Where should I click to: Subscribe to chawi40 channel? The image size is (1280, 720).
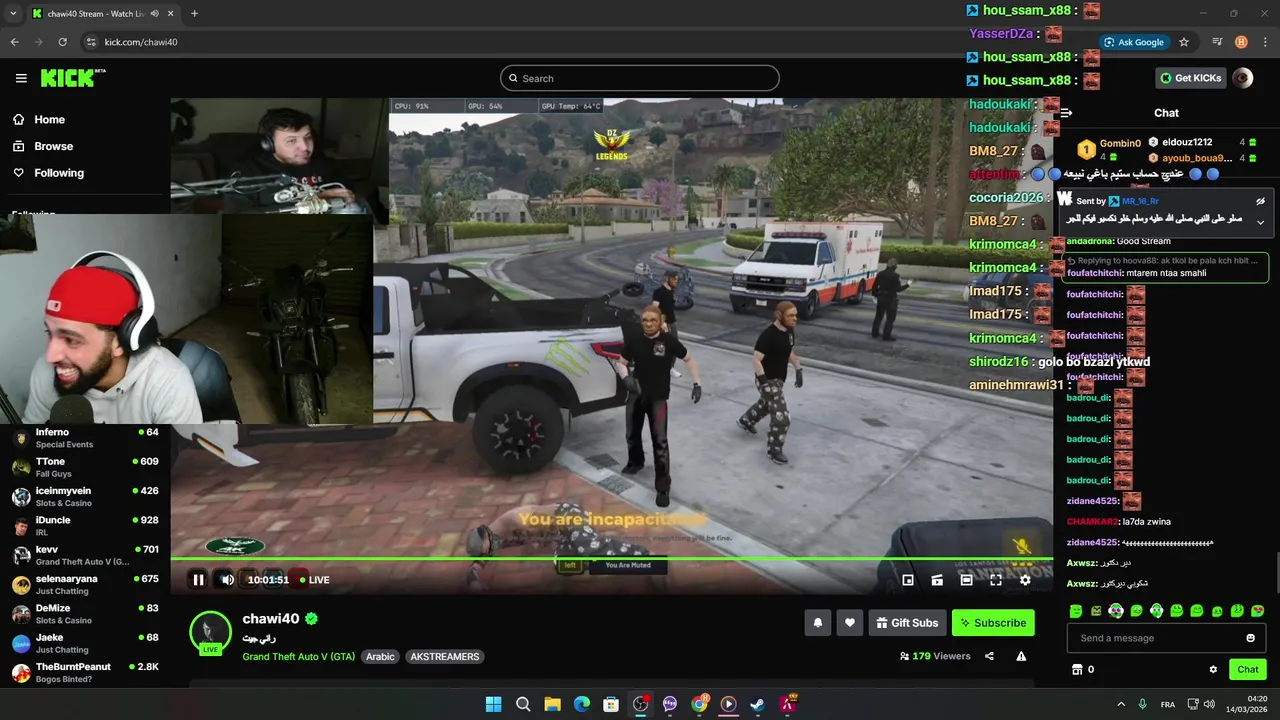tap(993, 623)
